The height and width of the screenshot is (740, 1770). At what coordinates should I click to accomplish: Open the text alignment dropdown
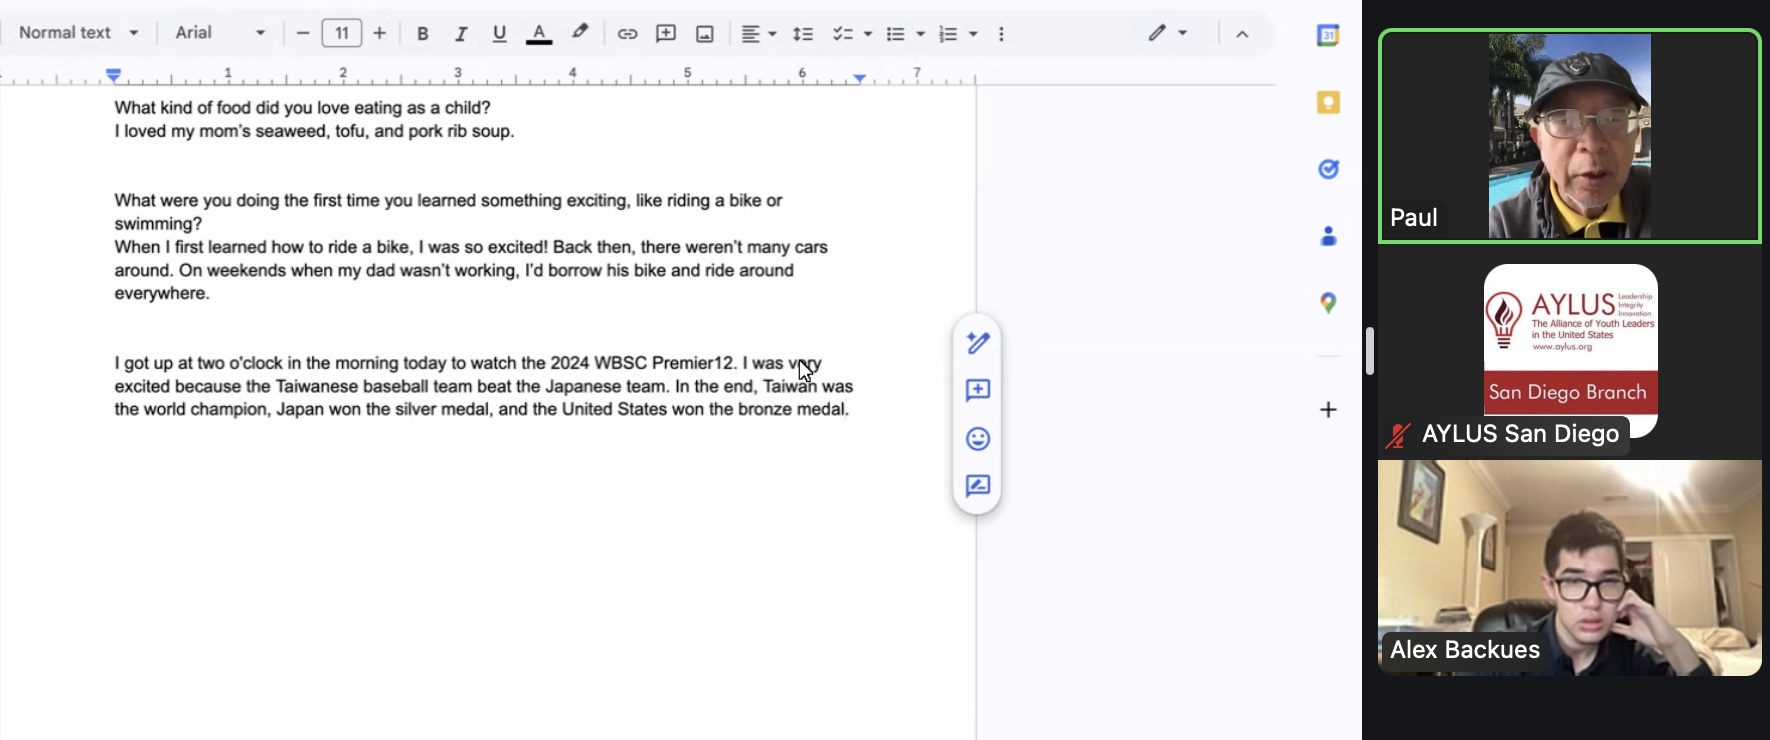758,33
